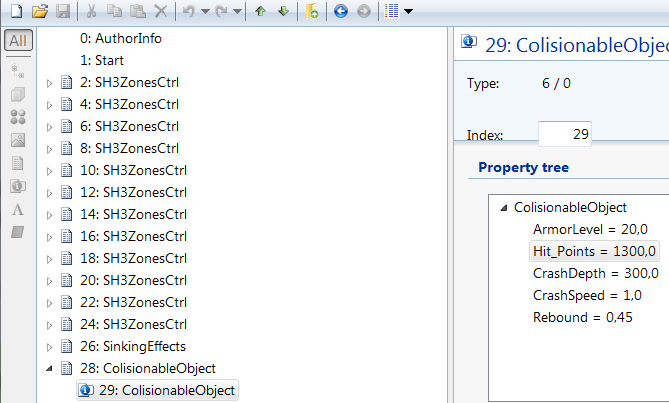Select the letter A text filter icon
Screen dimensions: 669x403
[18, 209]
